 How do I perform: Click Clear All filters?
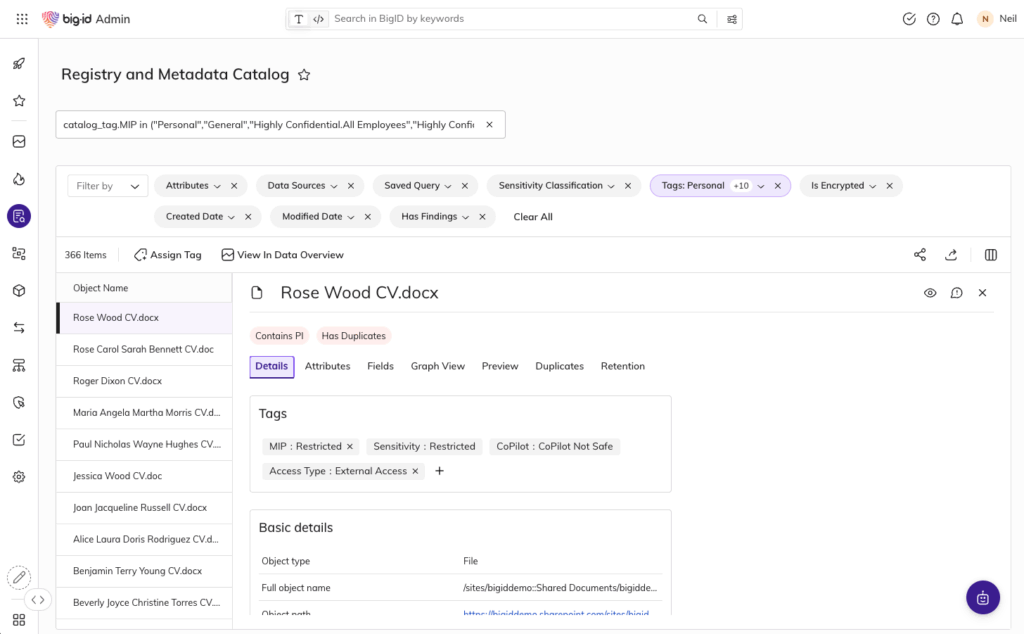[533, 217]
